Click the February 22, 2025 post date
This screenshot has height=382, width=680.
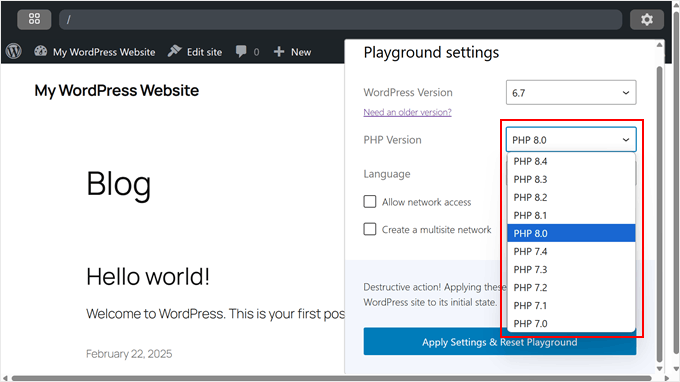tap(129, 354)
